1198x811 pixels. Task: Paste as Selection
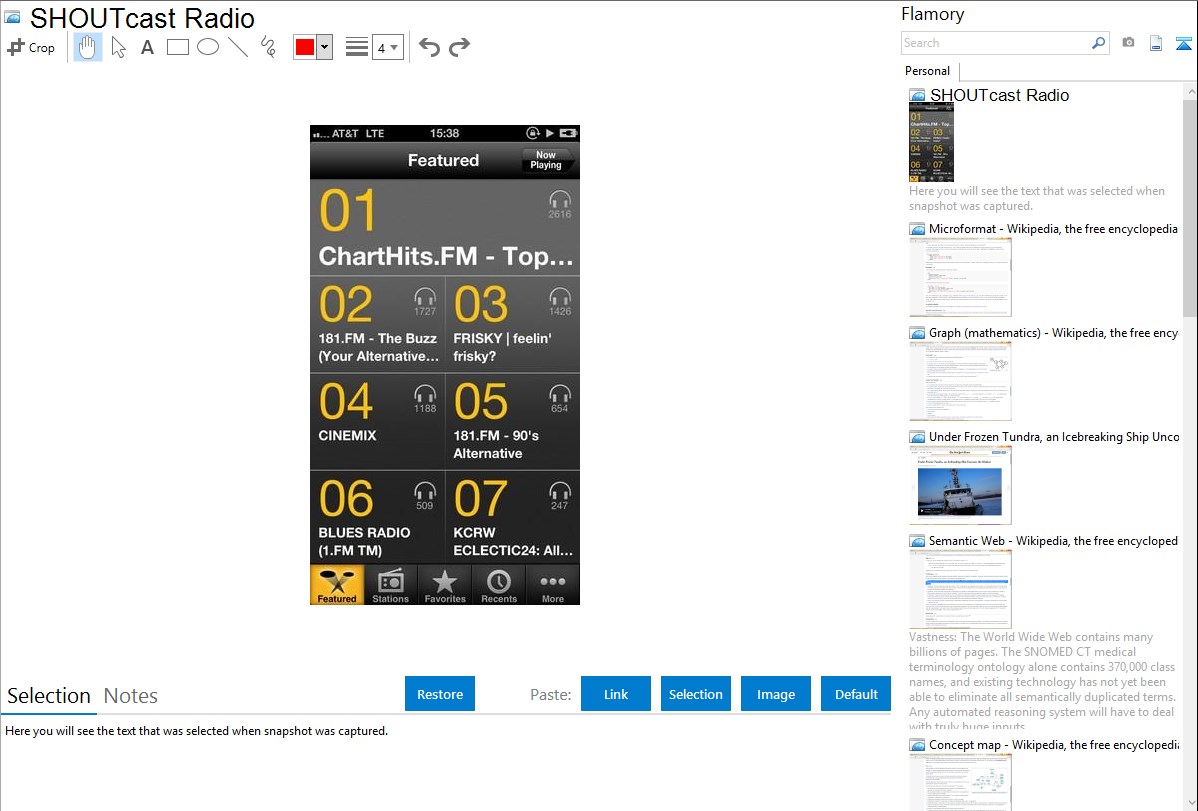(696, 694)
